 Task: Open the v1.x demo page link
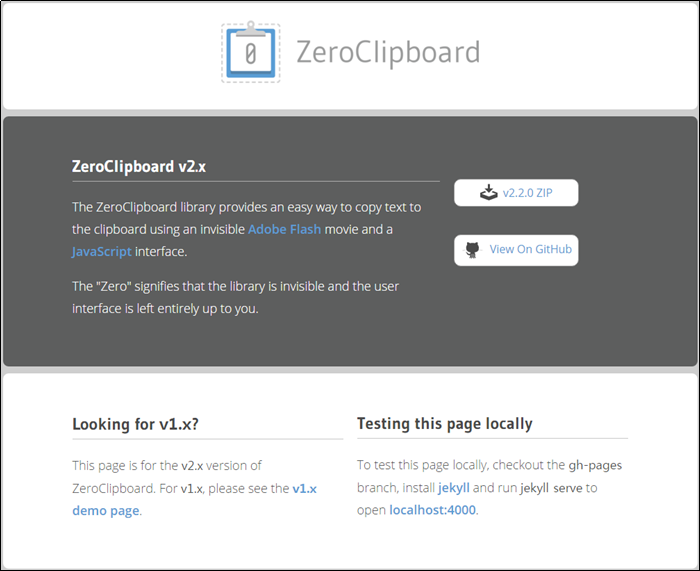[x=194, y=499]
